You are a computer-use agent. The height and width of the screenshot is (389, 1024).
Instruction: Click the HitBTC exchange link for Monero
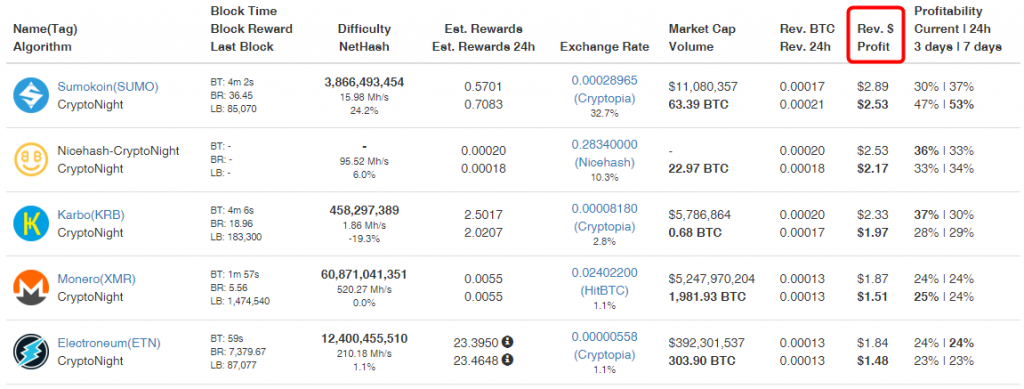pyautogui.click(x=604, y=291)
